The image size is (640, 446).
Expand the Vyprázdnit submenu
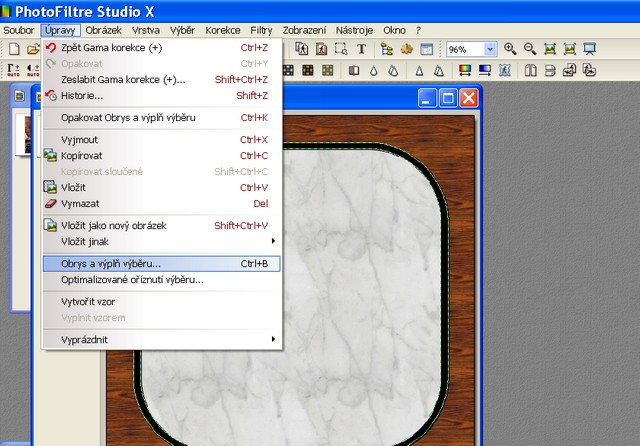click(x=162, y=339)
